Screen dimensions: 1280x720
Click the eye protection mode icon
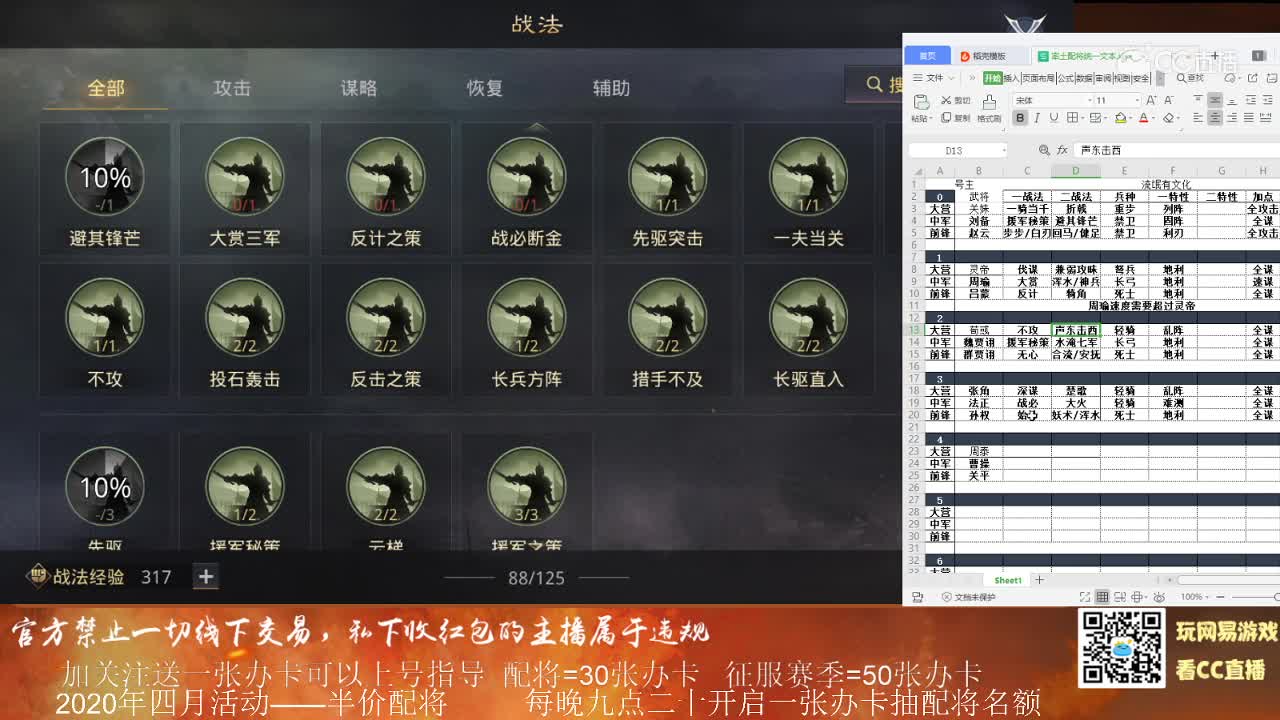1159,597
